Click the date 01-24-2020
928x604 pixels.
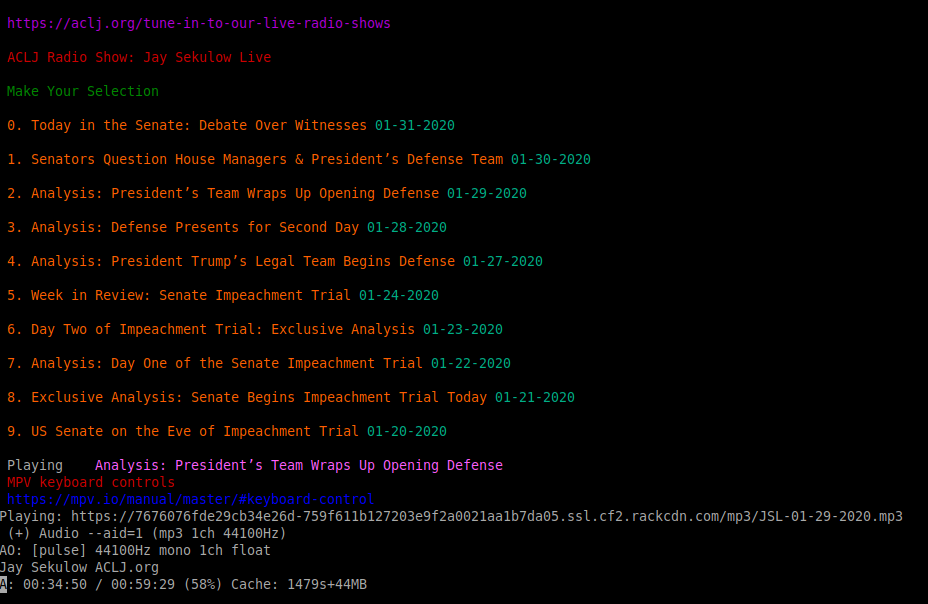(x=399, y=296)
